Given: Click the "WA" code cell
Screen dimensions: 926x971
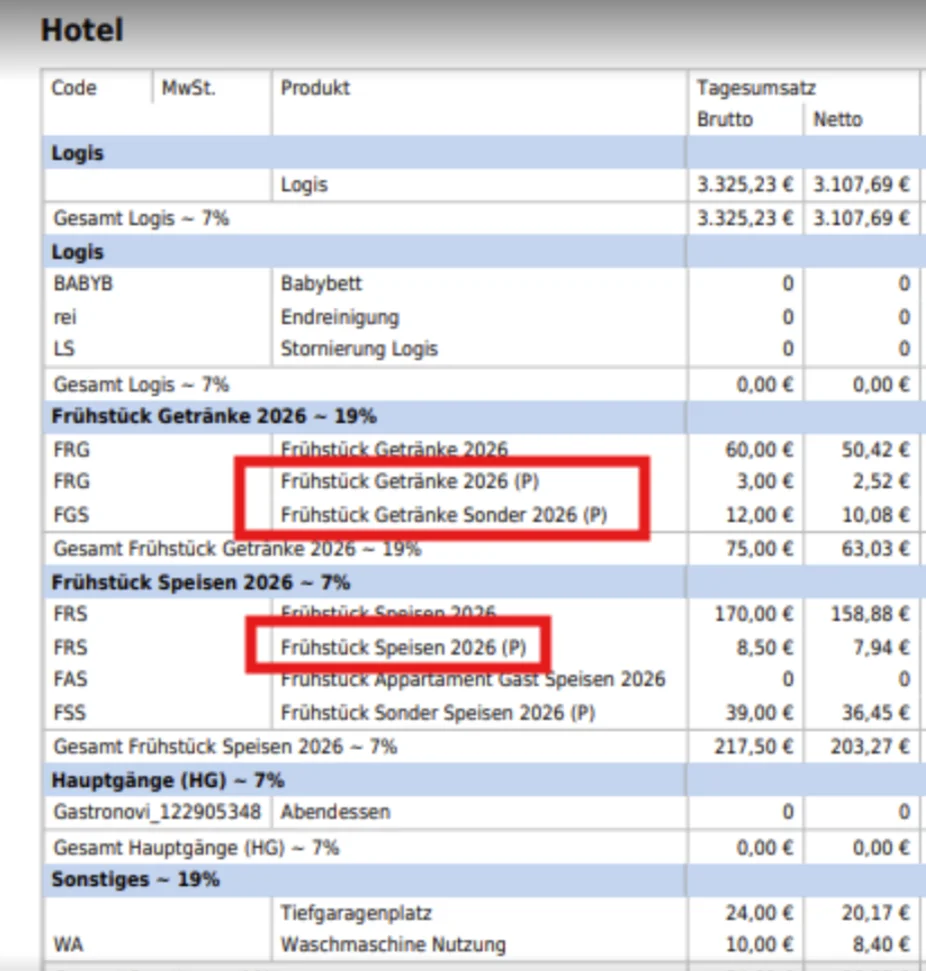Looking at the screenshot, I should tap(68, 944).
